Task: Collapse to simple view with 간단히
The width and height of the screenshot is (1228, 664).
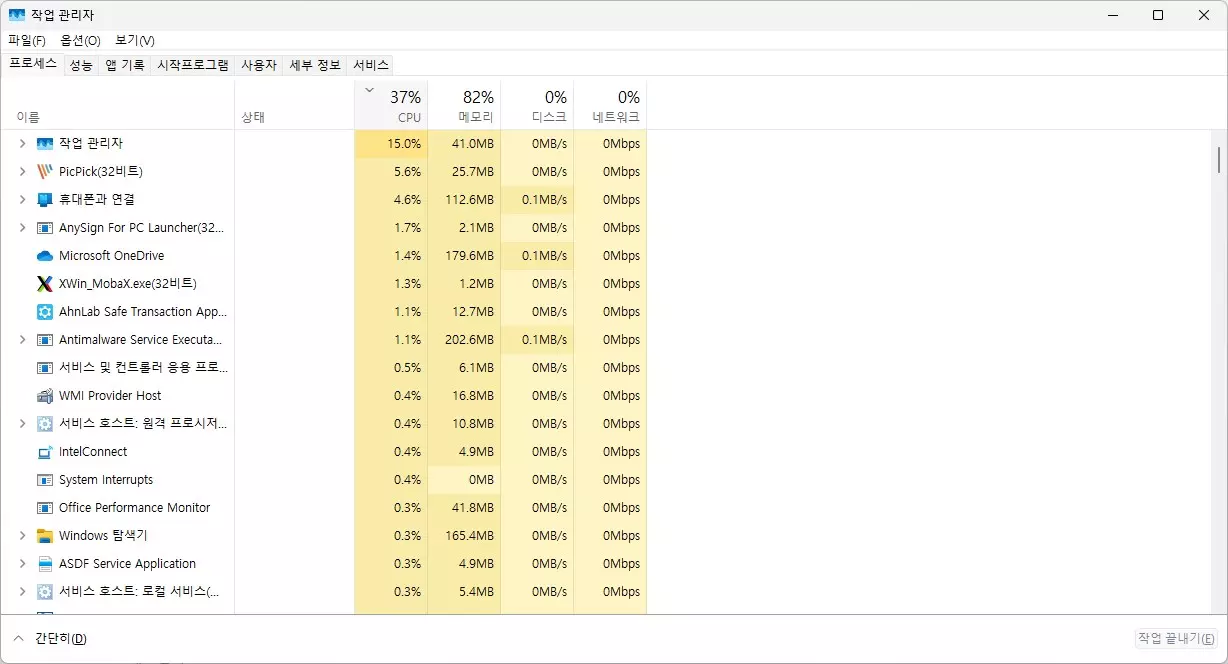Action: (x=49, y=639)
